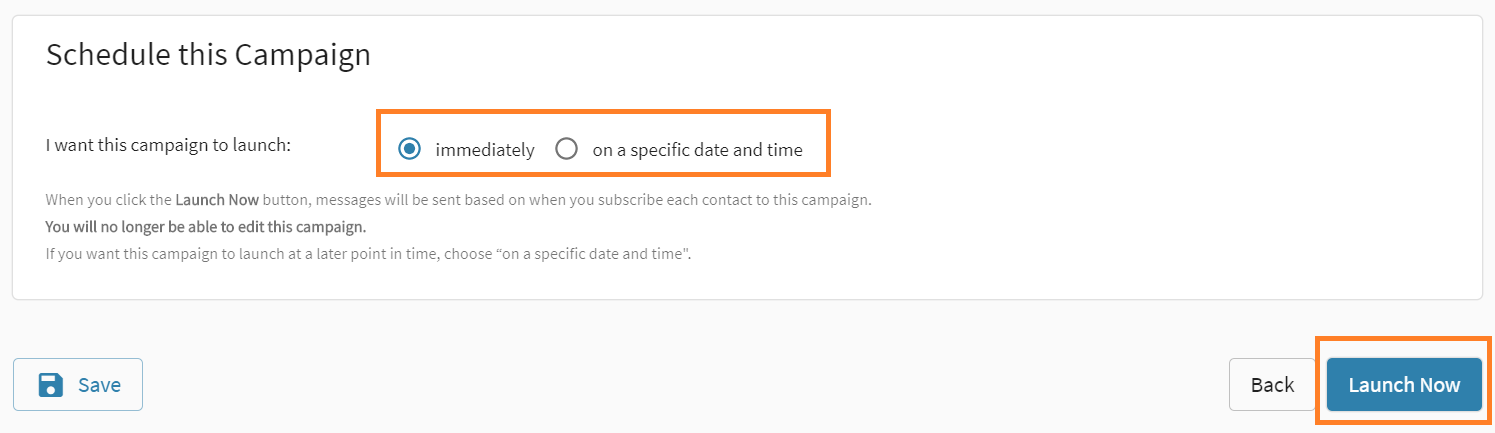
Task: Go back with the Back button
Action: (1272, 385)
